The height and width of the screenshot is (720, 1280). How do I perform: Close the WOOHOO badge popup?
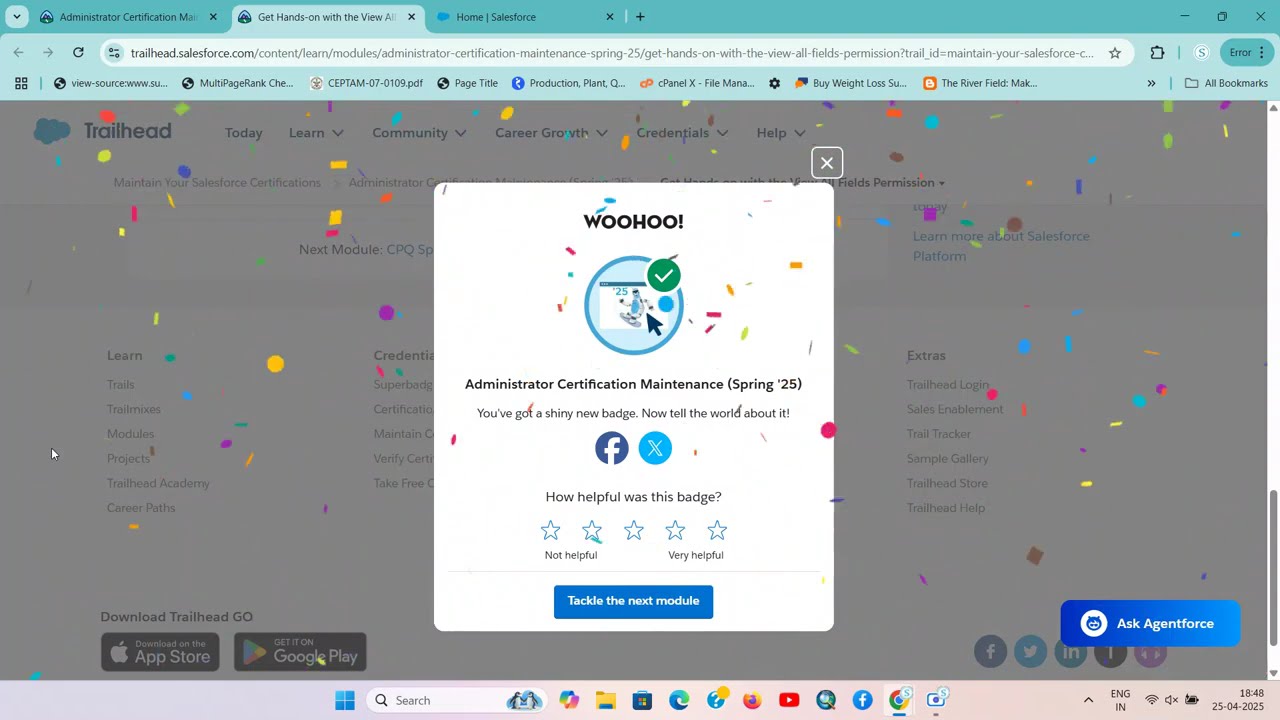point(827,162)
